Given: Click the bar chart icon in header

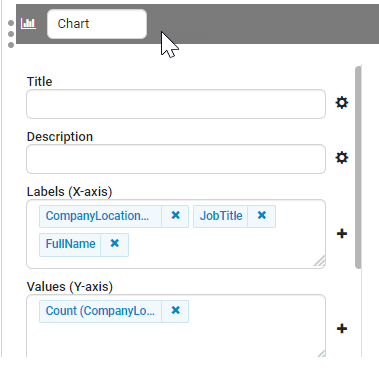Looking at the screenshot, I should pyautogui.click(x=28, y=23).
